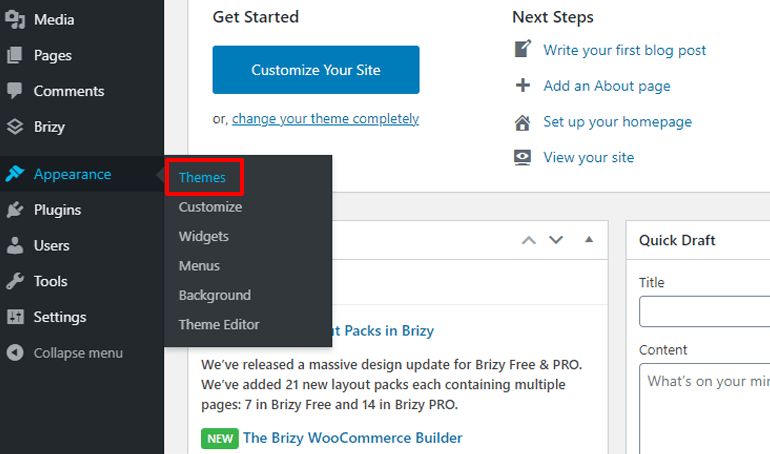Click the Tools wrench icon
770x454 pixels.
15,281
